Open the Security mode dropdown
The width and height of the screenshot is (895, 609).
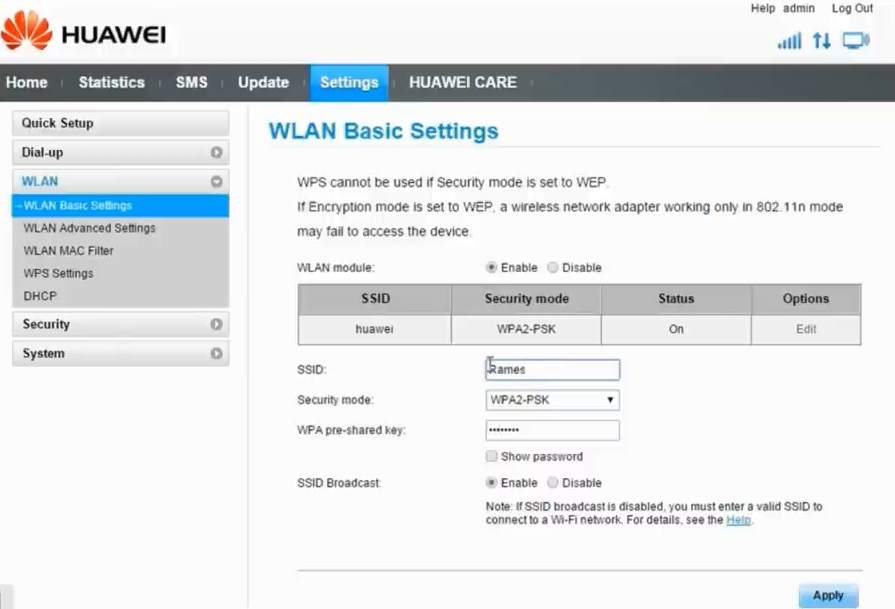552,400
